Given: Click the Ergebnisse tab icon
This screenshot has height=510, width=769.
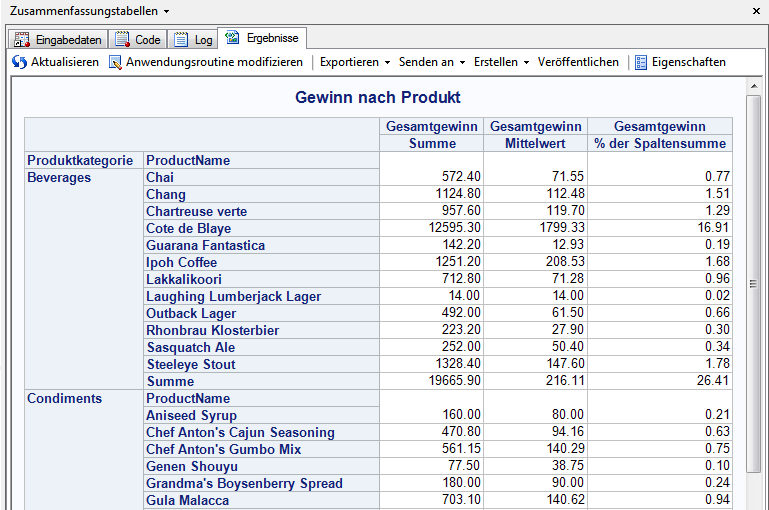Looking at the screenshot, I should tap(232, 37).
